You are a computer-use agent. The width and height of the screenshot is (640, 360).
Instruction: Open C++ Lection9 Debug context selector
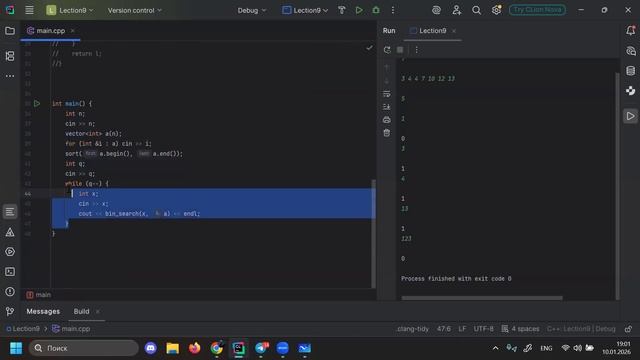click(581, 329)
